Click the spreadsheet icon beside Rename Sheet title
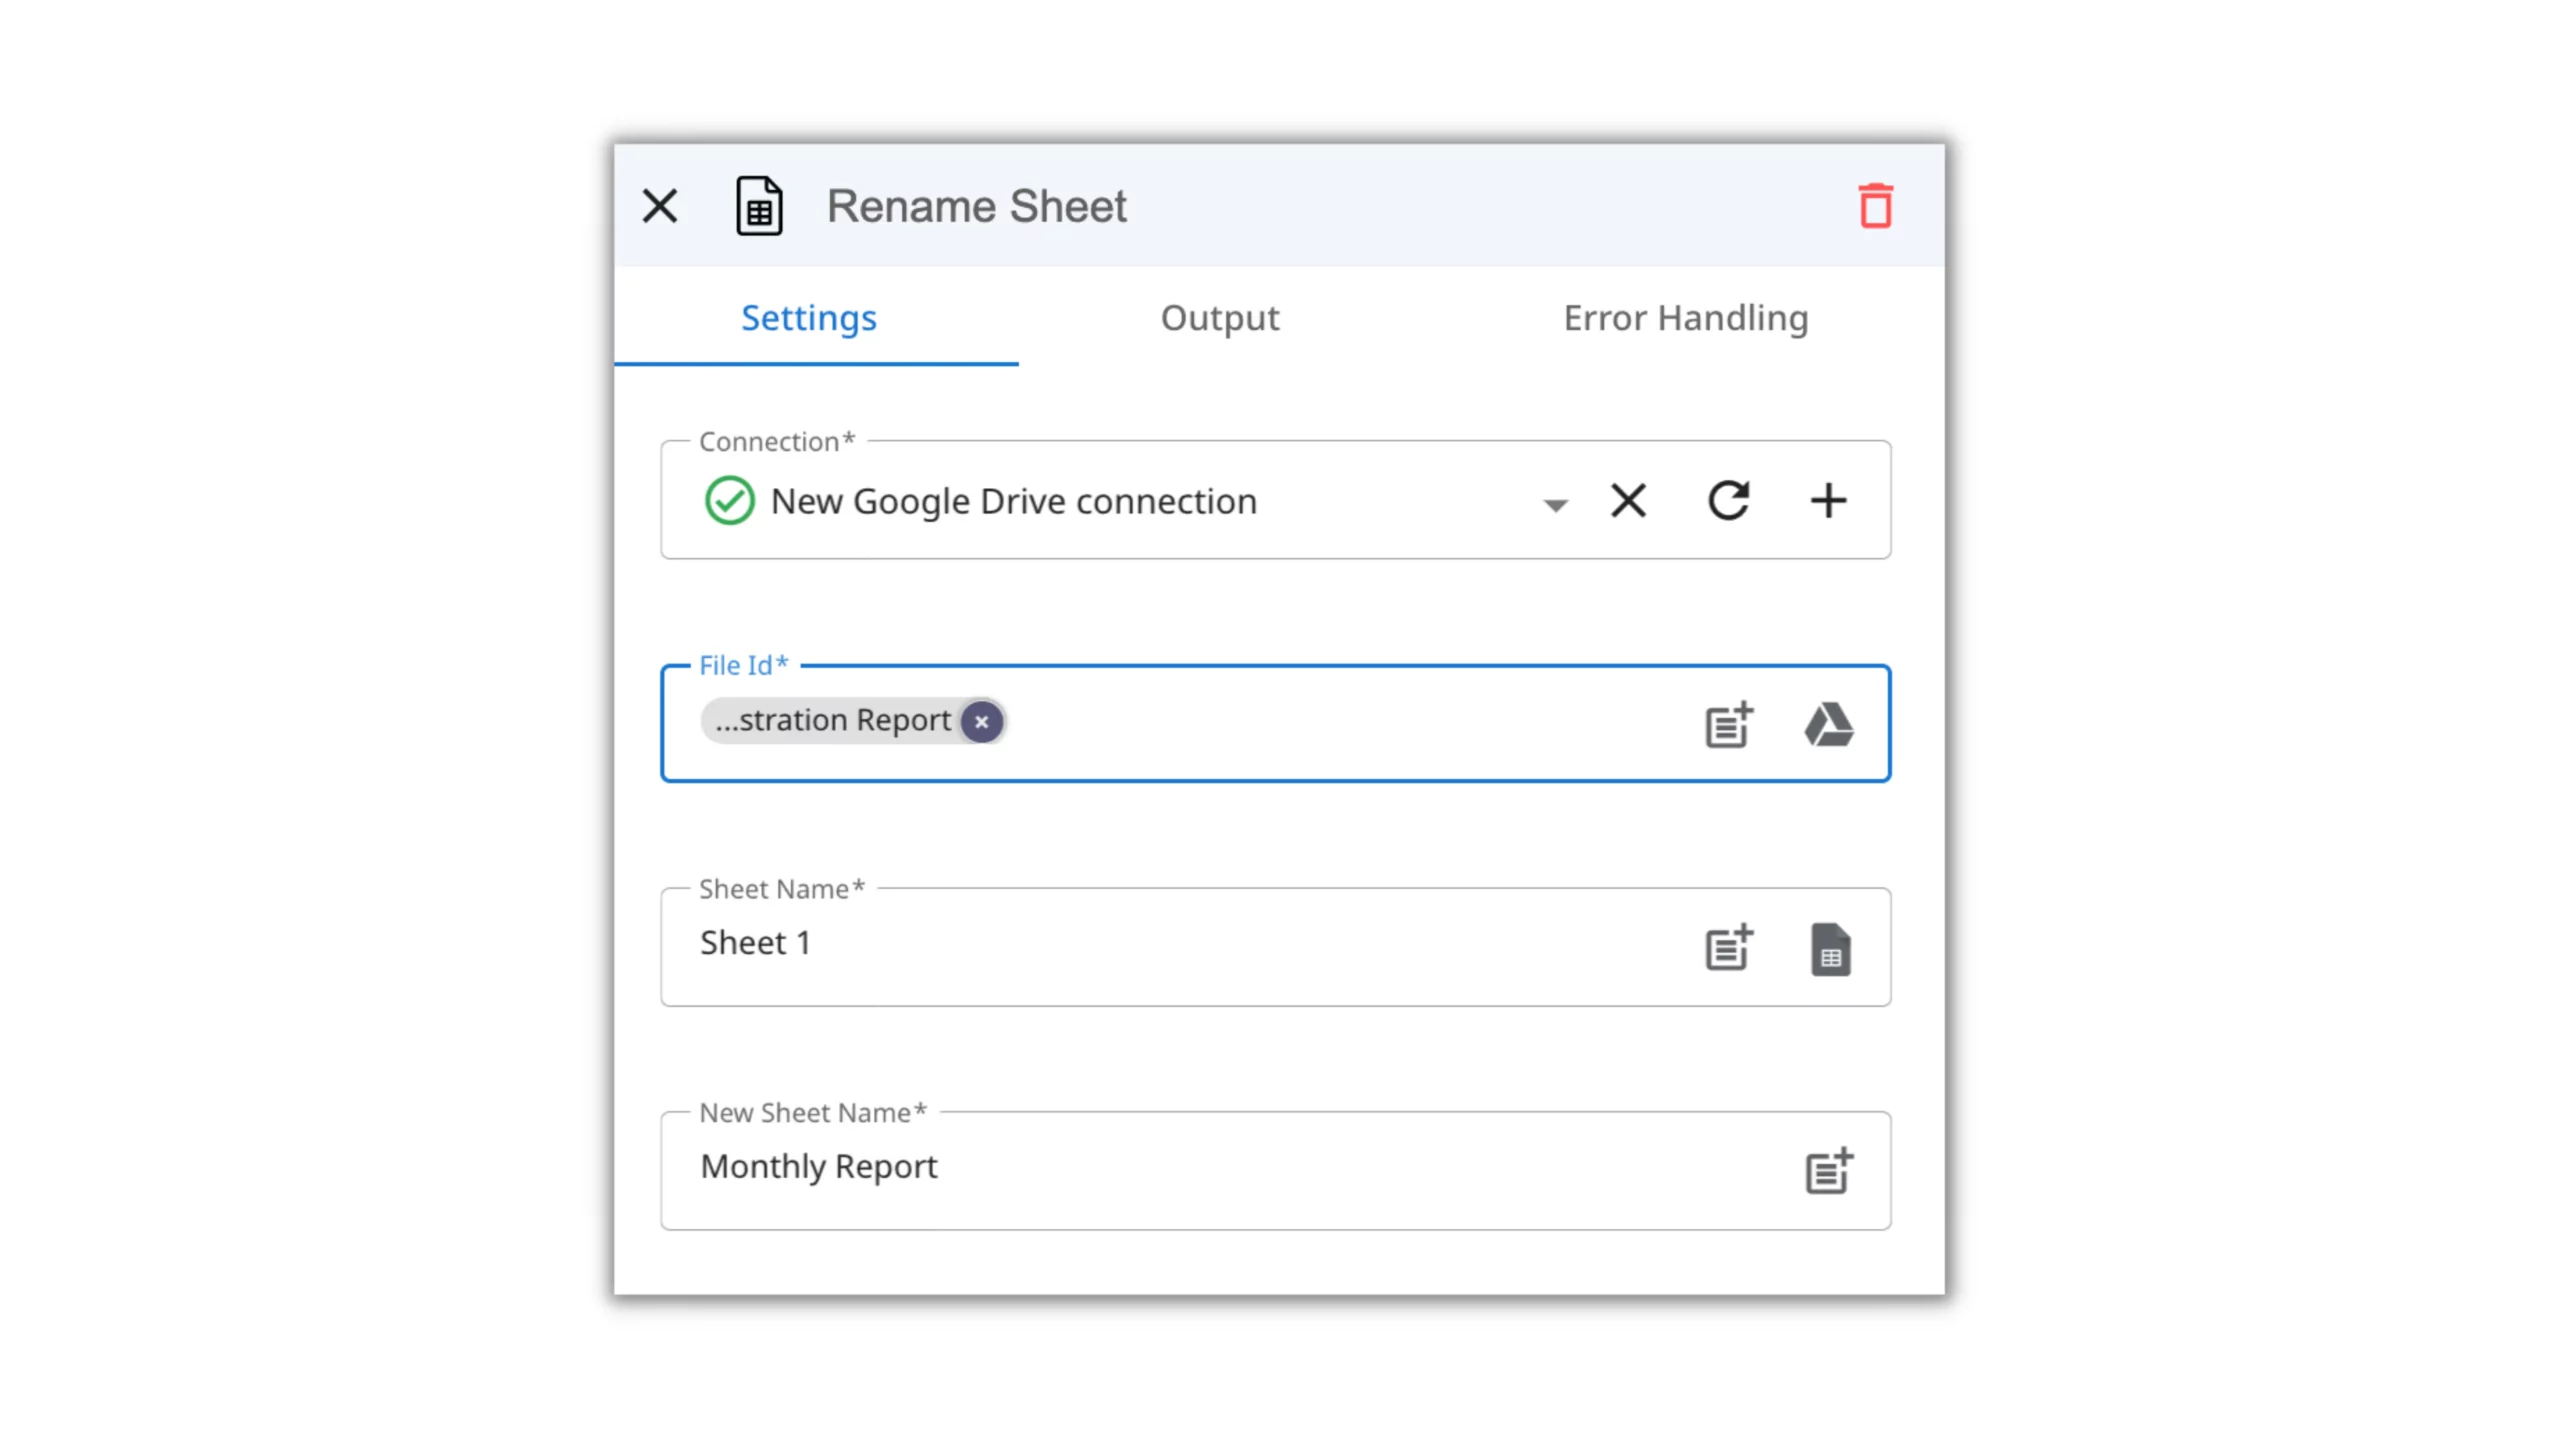 click(x=759, y=206)
